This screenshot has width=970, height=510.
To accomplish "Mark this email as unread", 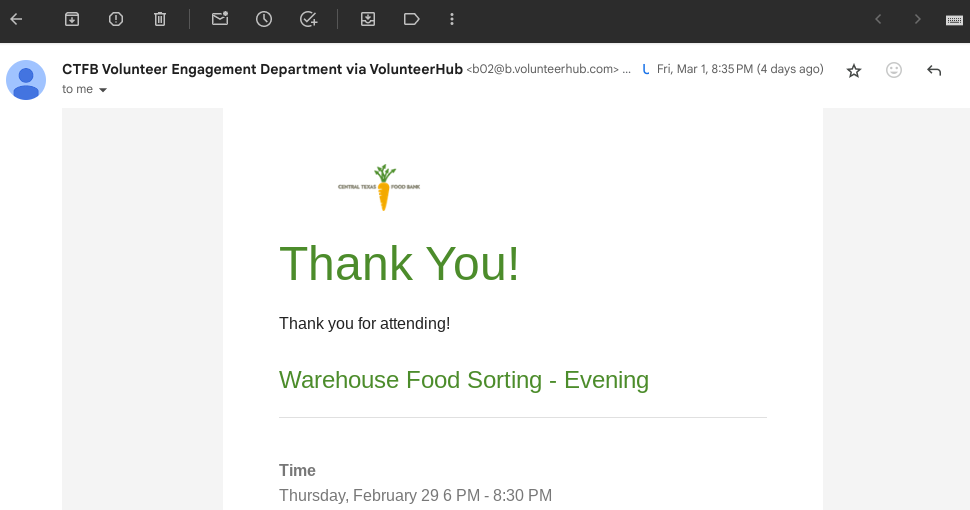I will (x=220, y=19).
